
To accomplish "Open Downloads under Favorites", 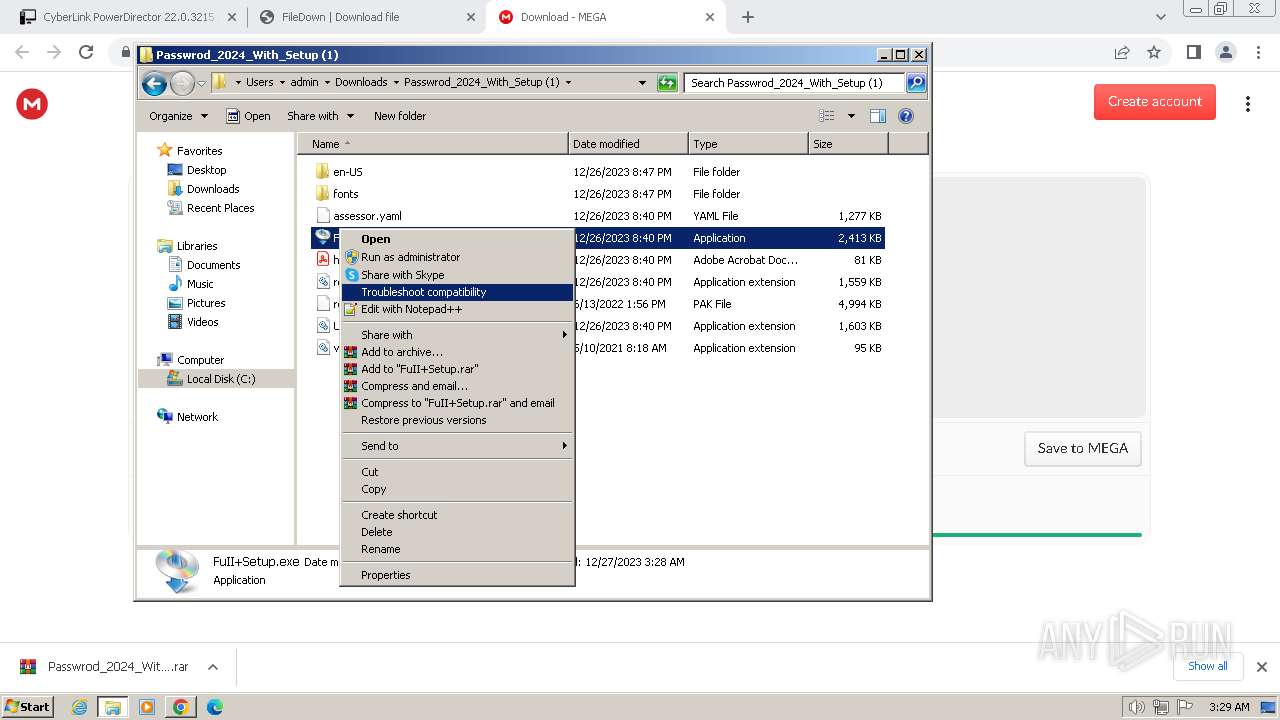I will point(213,189).
